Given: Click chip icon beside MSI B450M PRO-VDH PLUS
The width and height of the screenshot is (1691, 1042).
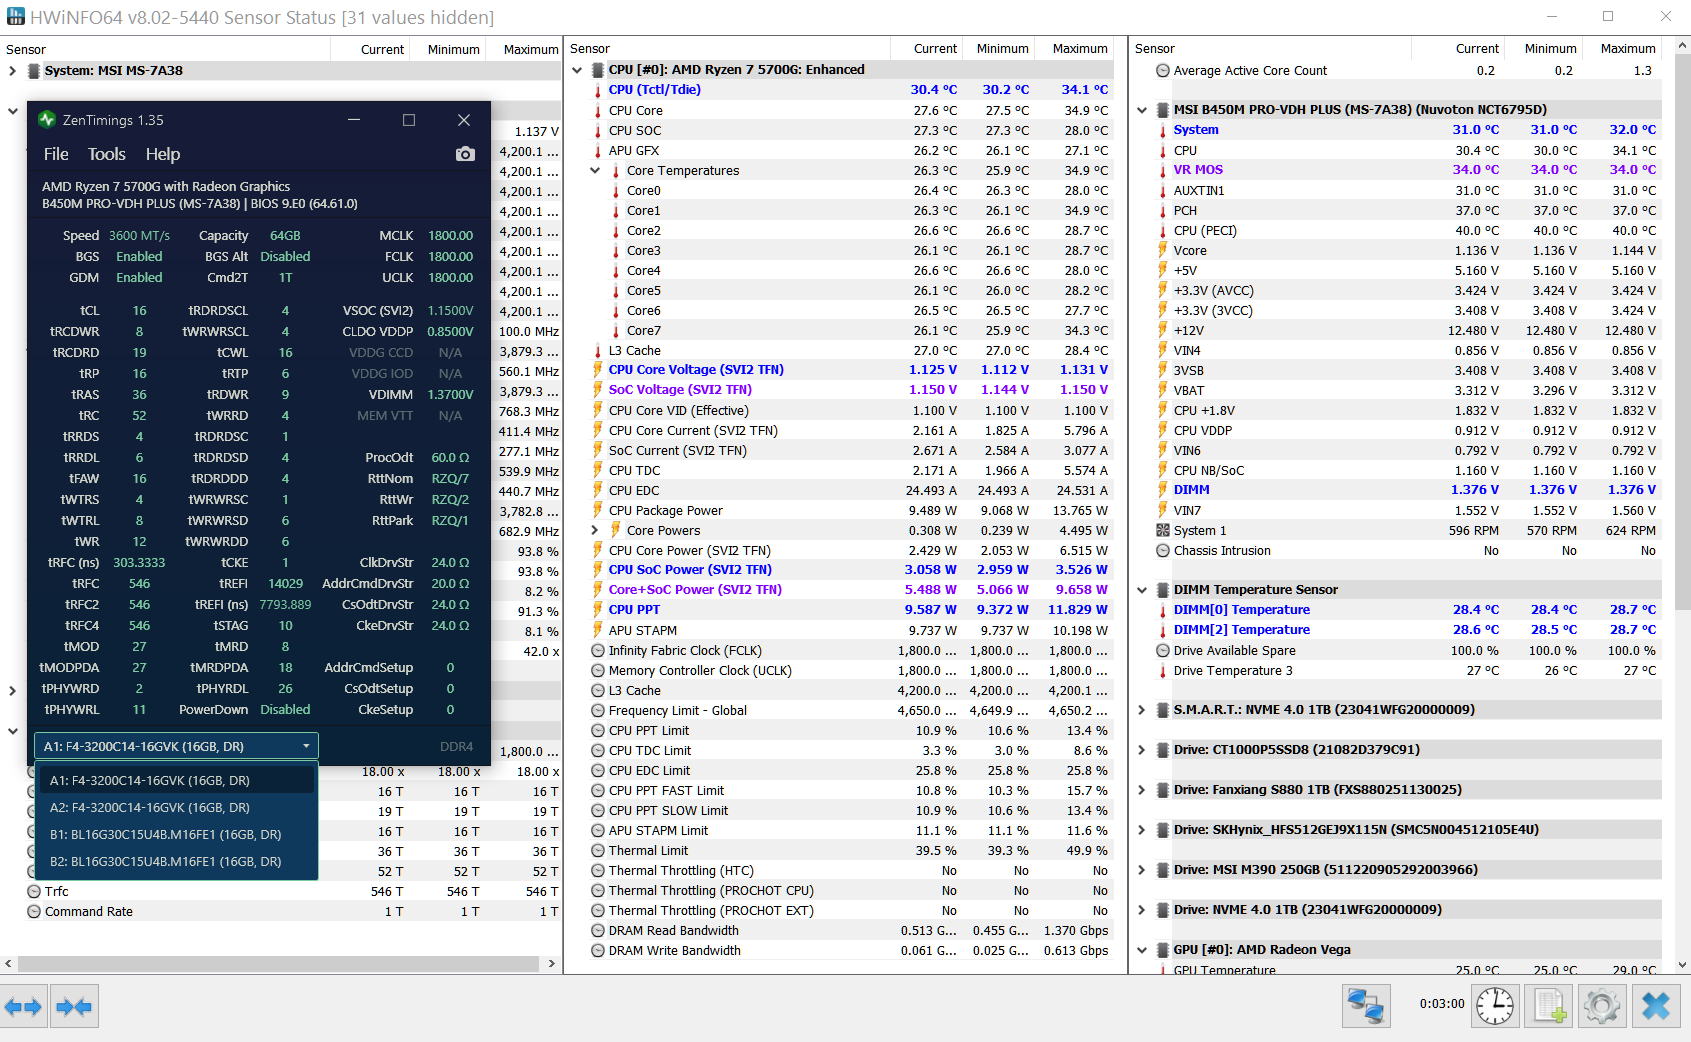Looking at the screenshot, I should coord(1163,110).
